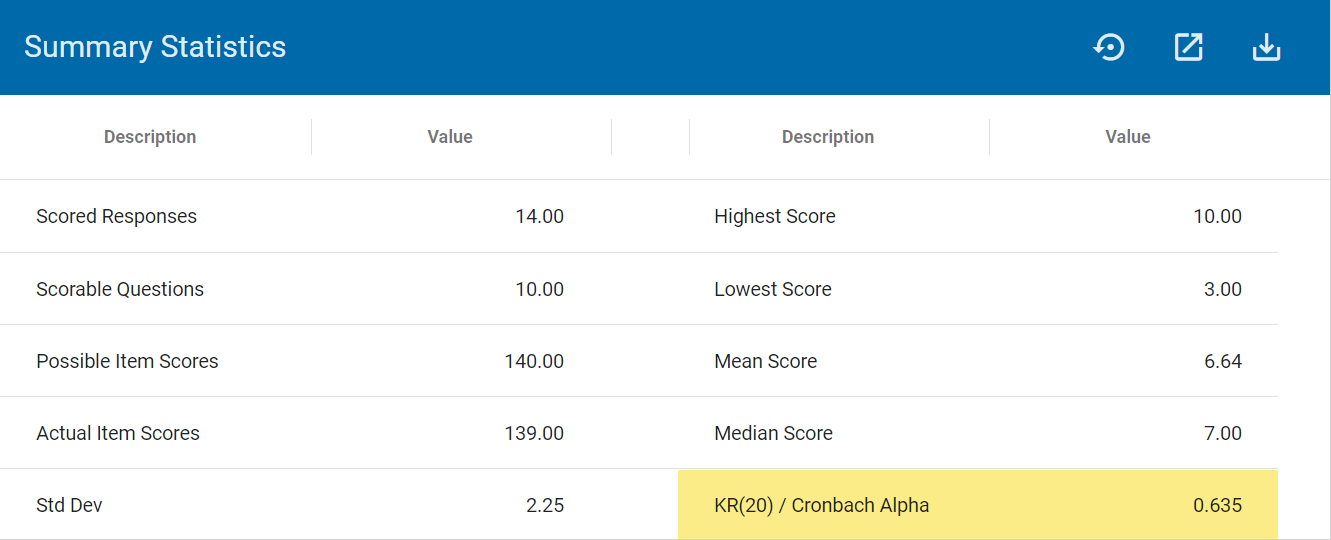Click the left Value column header
The height and width of the screenshot is (540, 1331).
pos(450,137)
